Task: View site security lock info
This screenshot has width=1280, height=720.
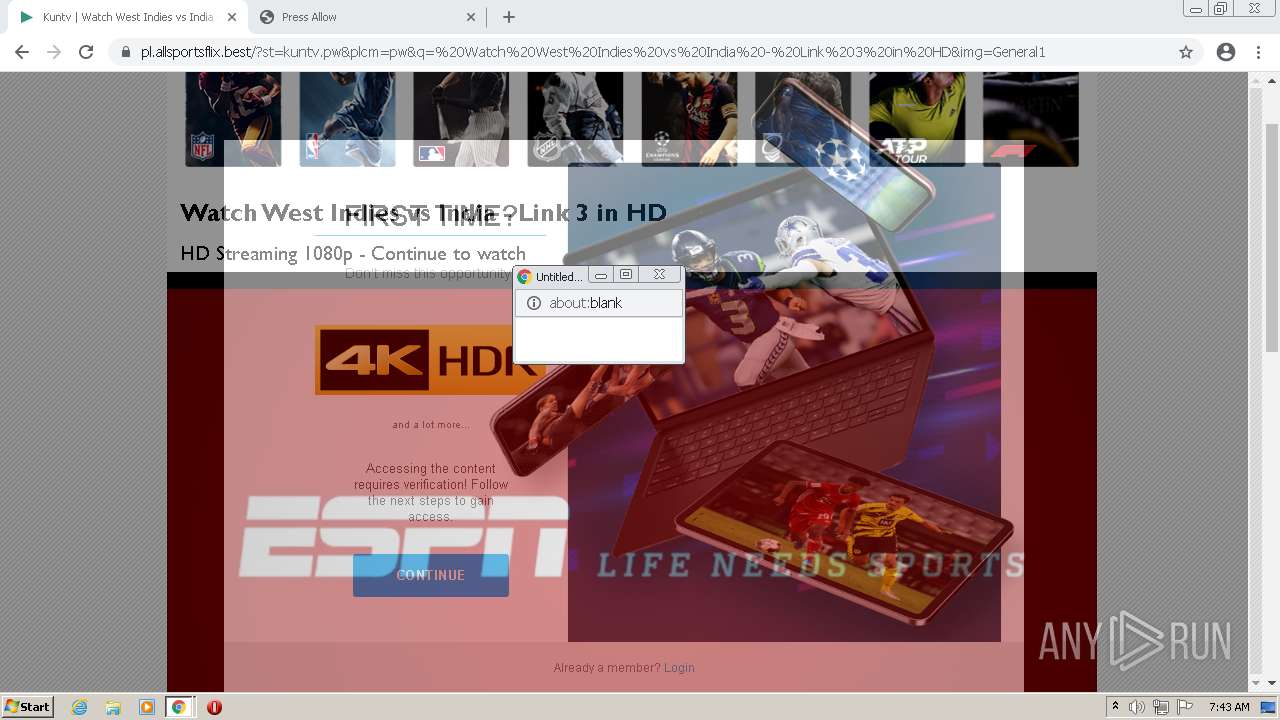Action: [126, 52]
